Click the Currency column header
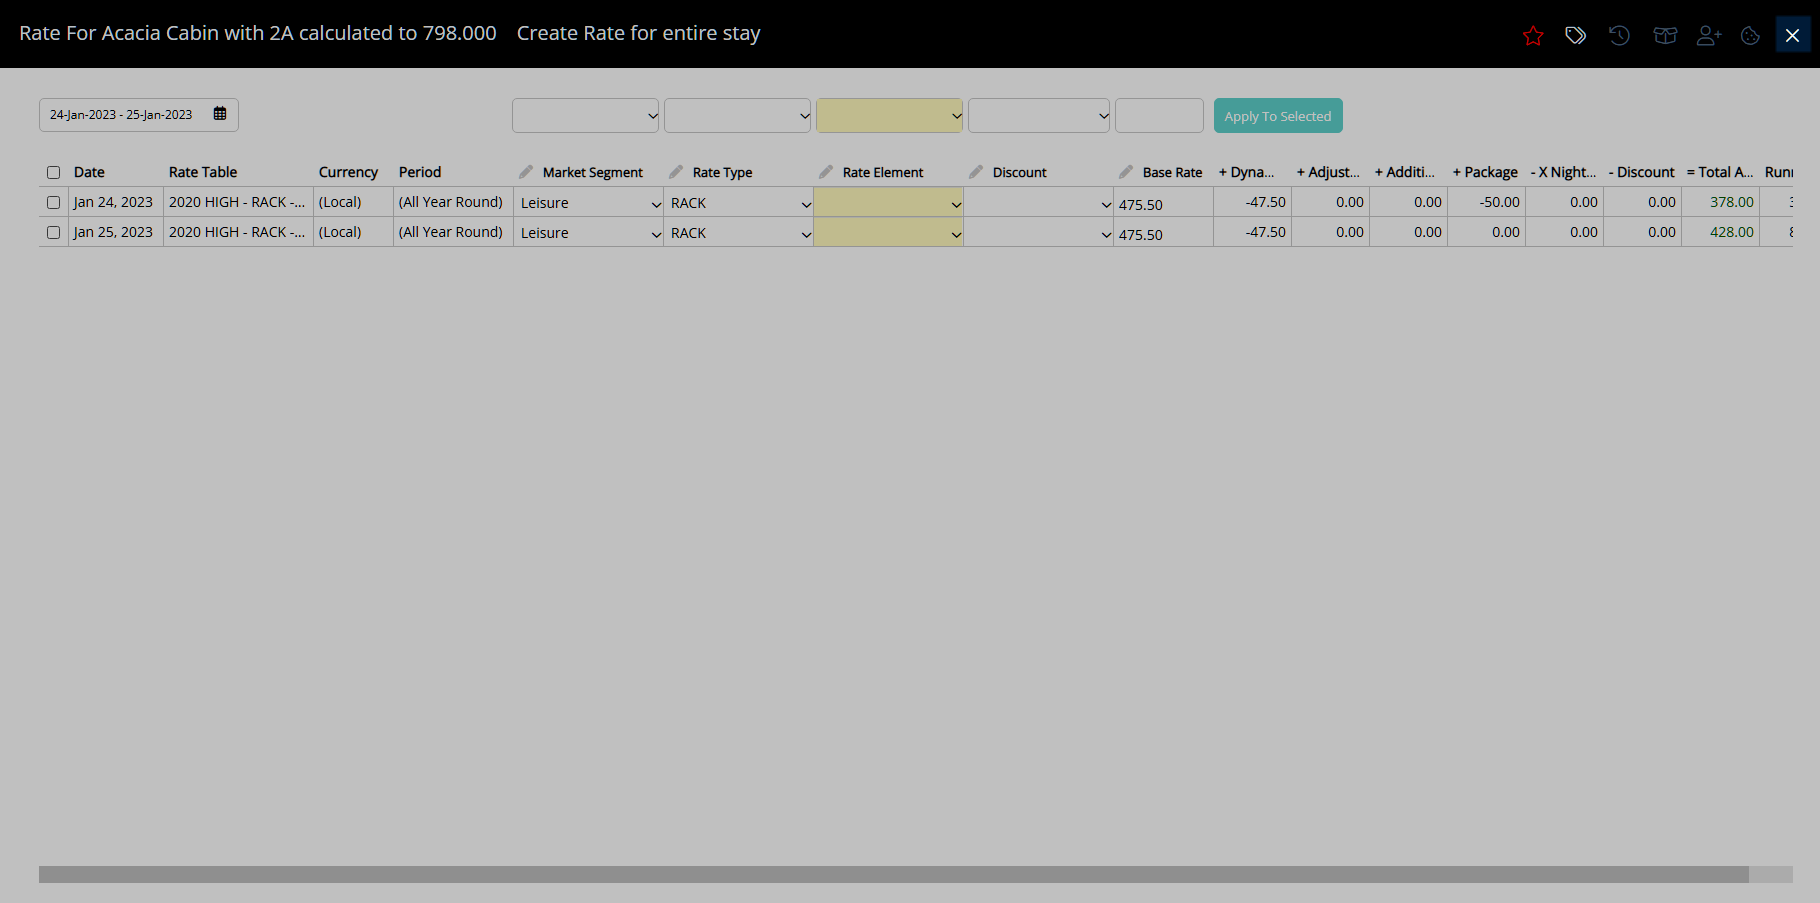Viewport: 1820px width, 903px height. [x=348, y=172]
